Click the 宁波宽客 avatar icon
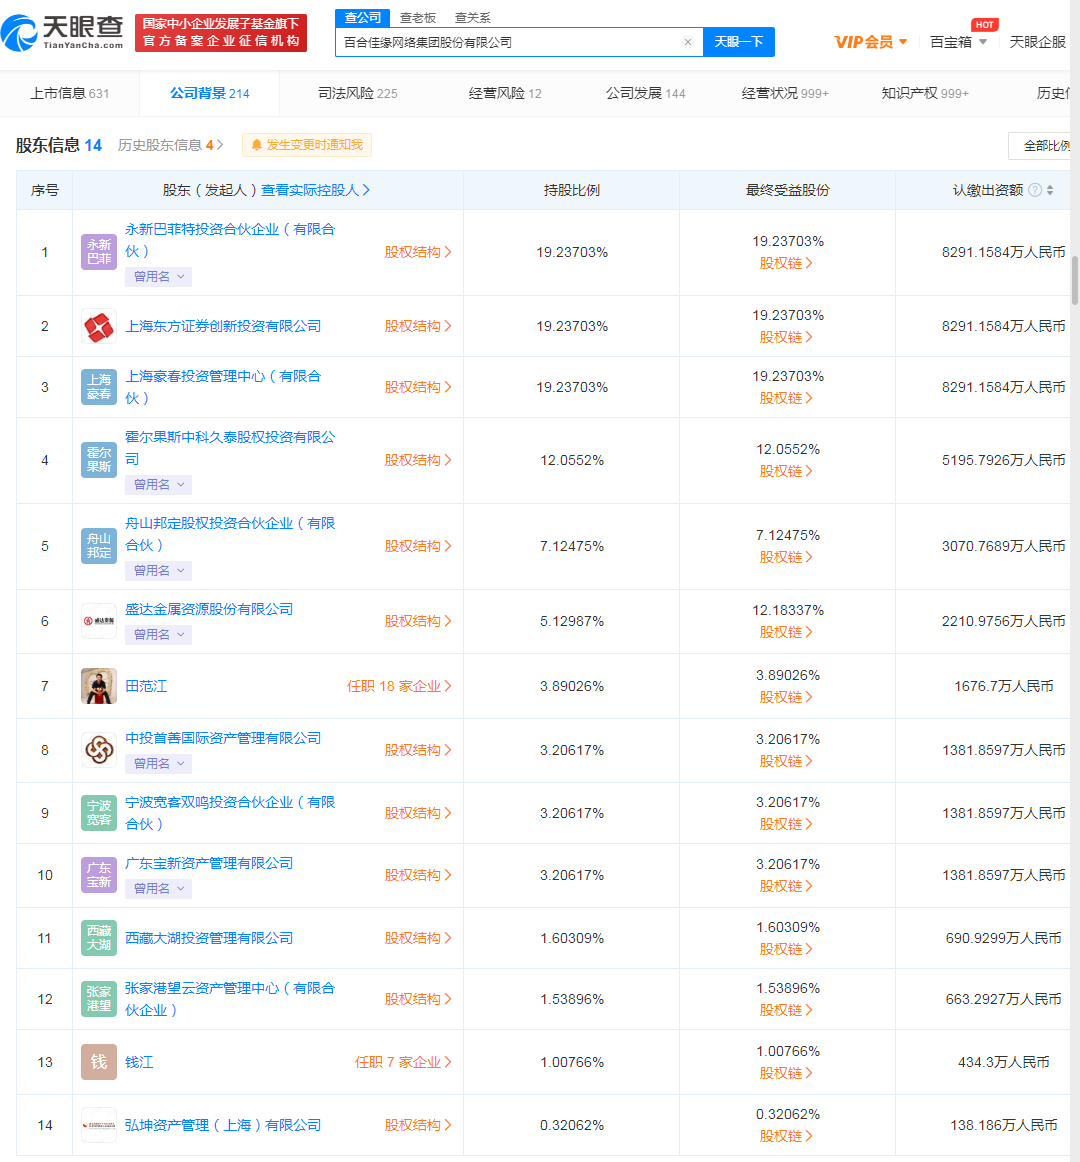Image resolution: width=1080 pixels, height=1162 pixels. pyautogui.click(x=99, y=813)
